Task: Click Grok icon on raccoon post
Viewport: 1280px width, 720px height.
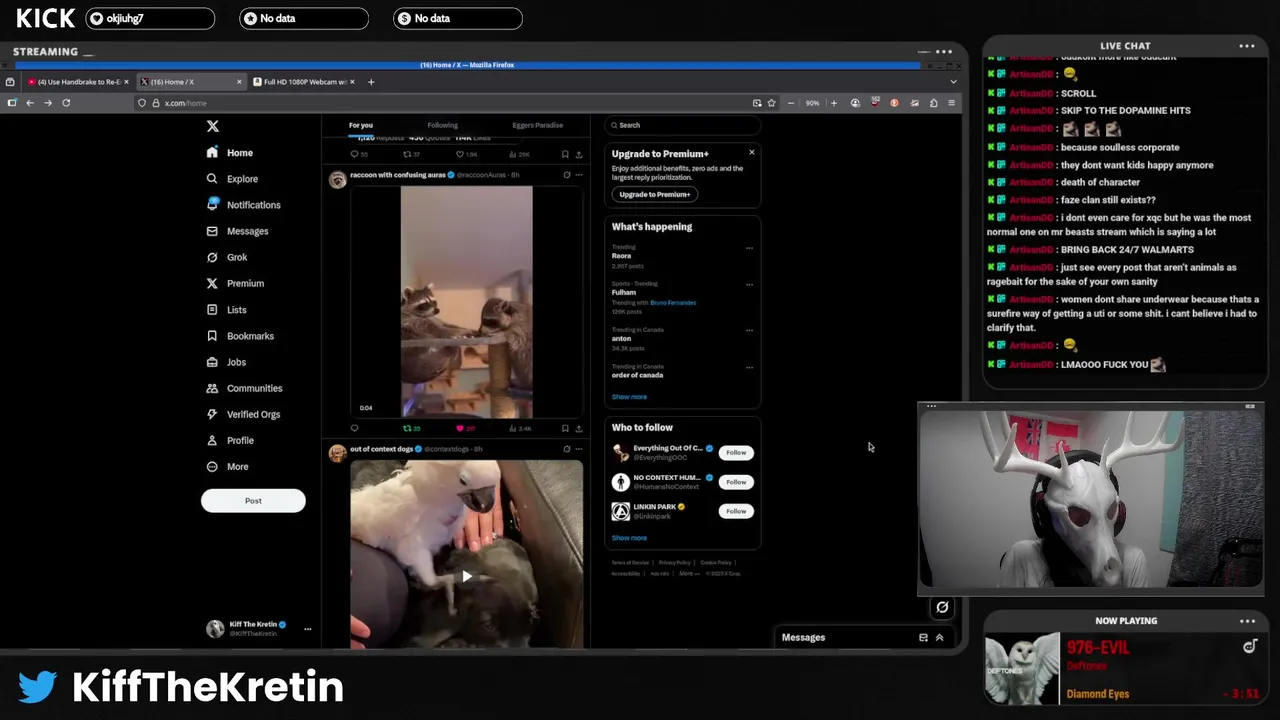Action: (566, 175)
